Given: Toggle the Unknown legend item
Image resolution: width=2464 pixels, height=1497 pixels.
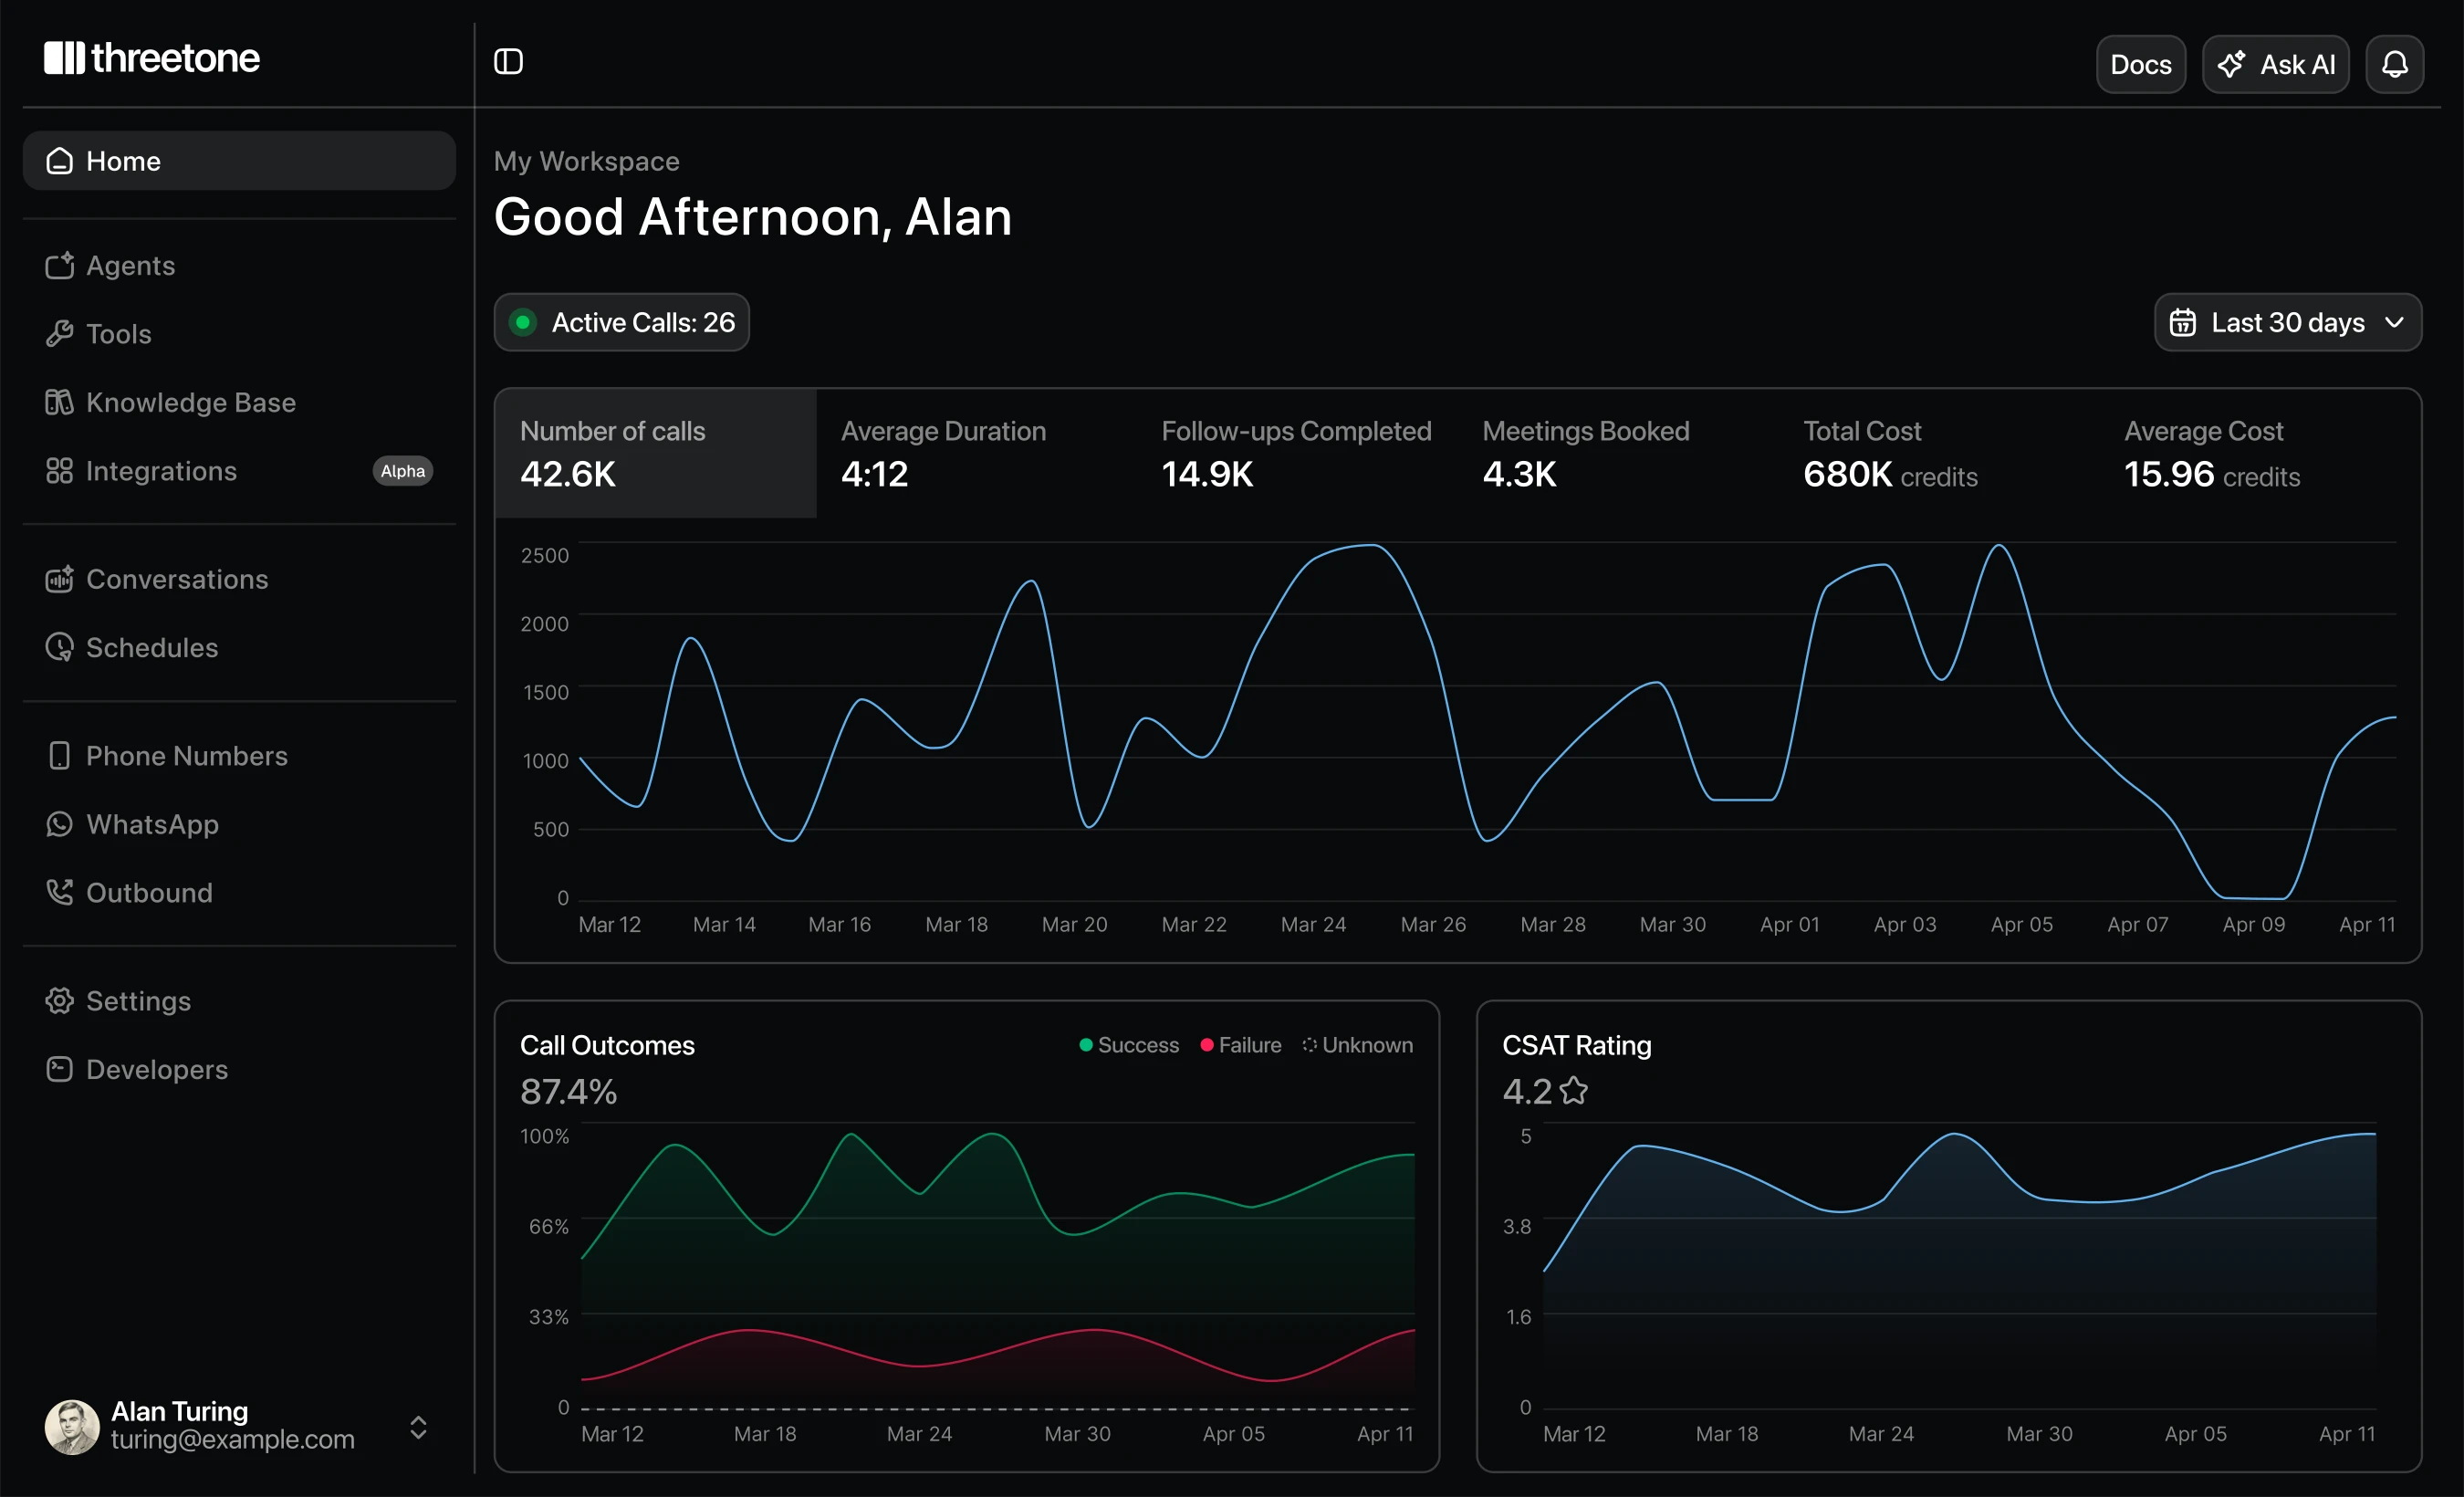Looking at the screenshot, I should coord(1357,1045).
